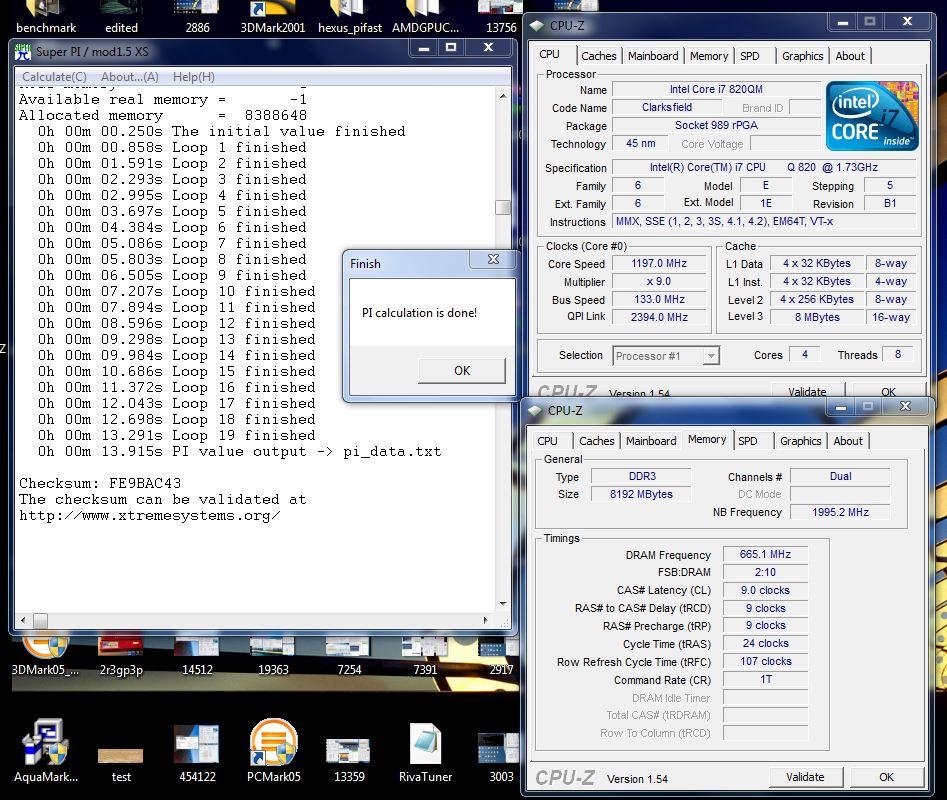Switch to Caches tab in upper CPU-Z

click(x=599, y=56)
